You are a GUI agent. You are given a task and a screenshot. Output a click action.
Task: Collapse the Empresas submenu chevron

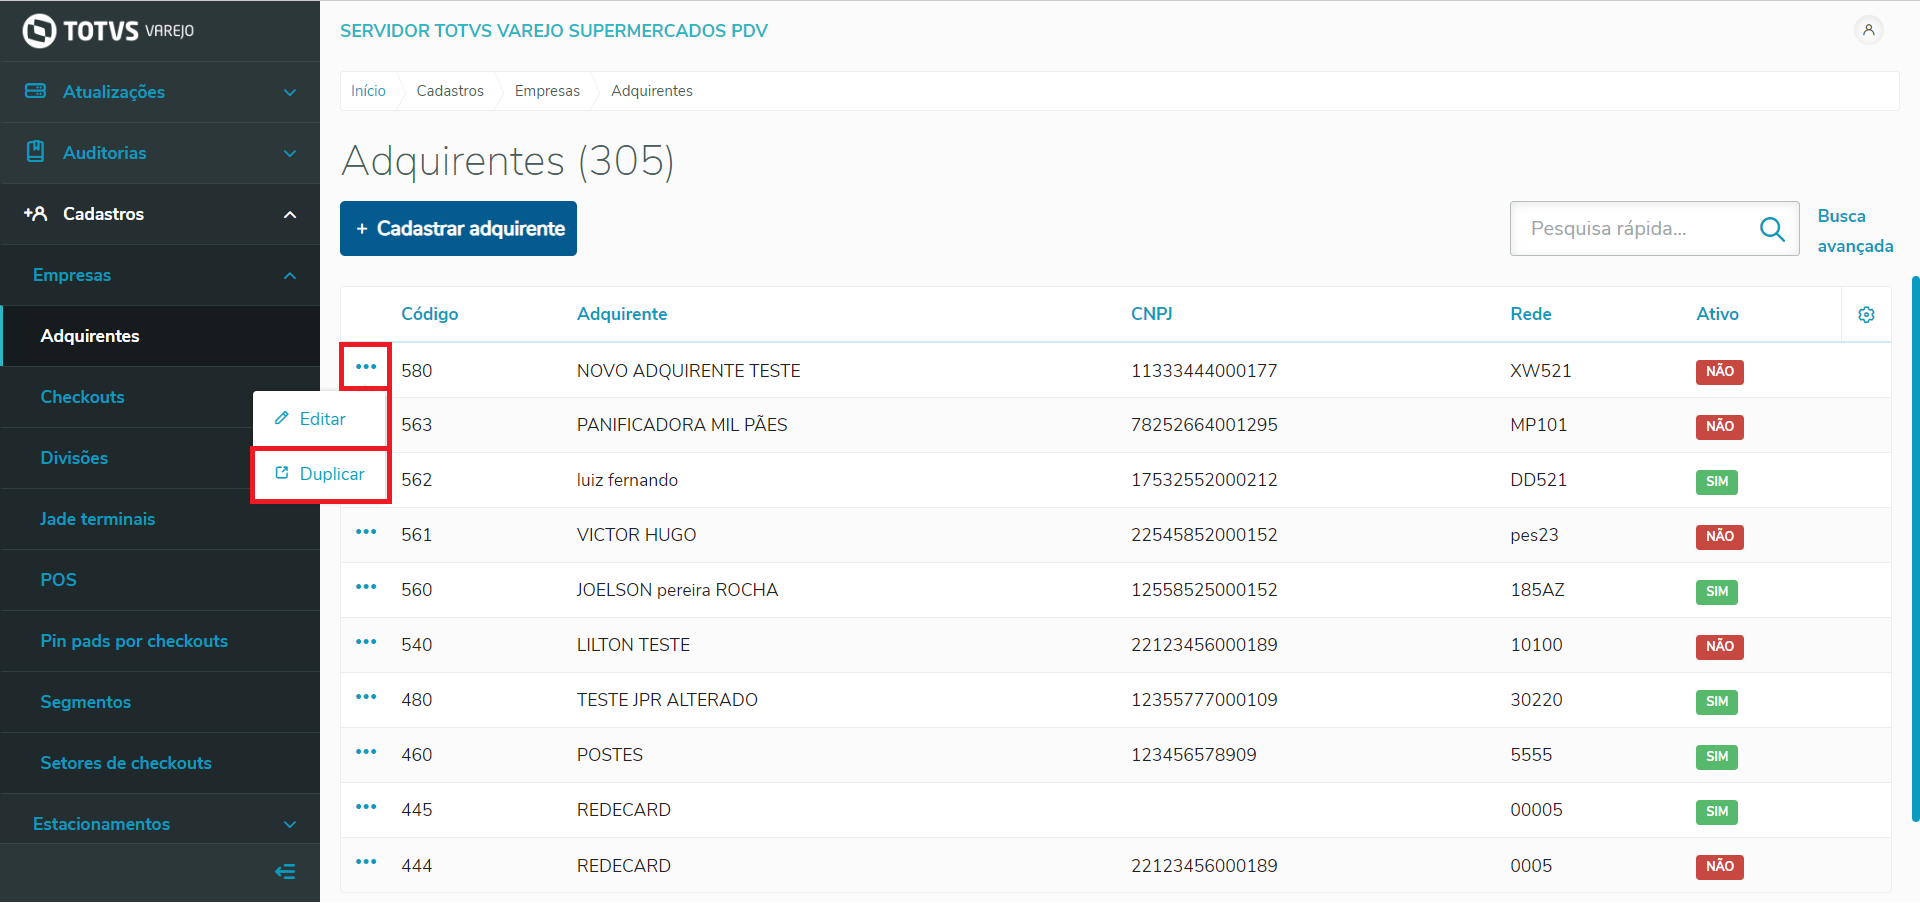(x=290, y=275)
